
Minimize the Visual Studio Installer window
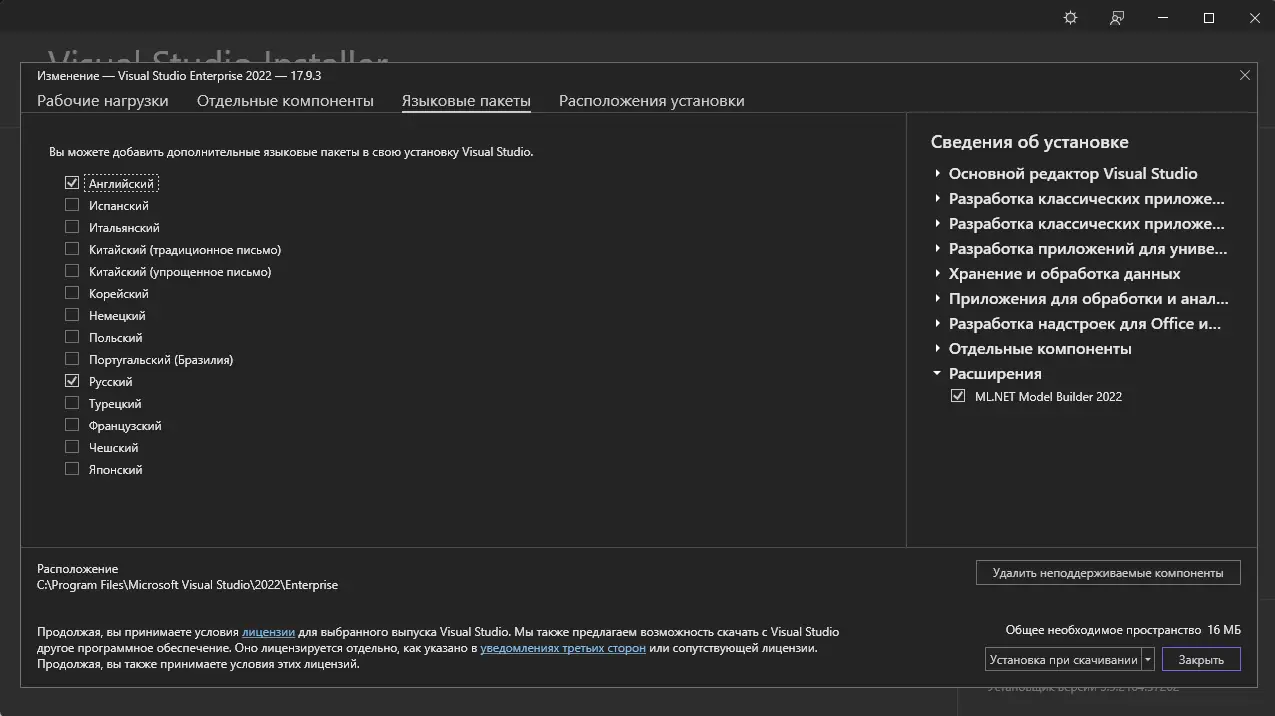(1164, 18)
